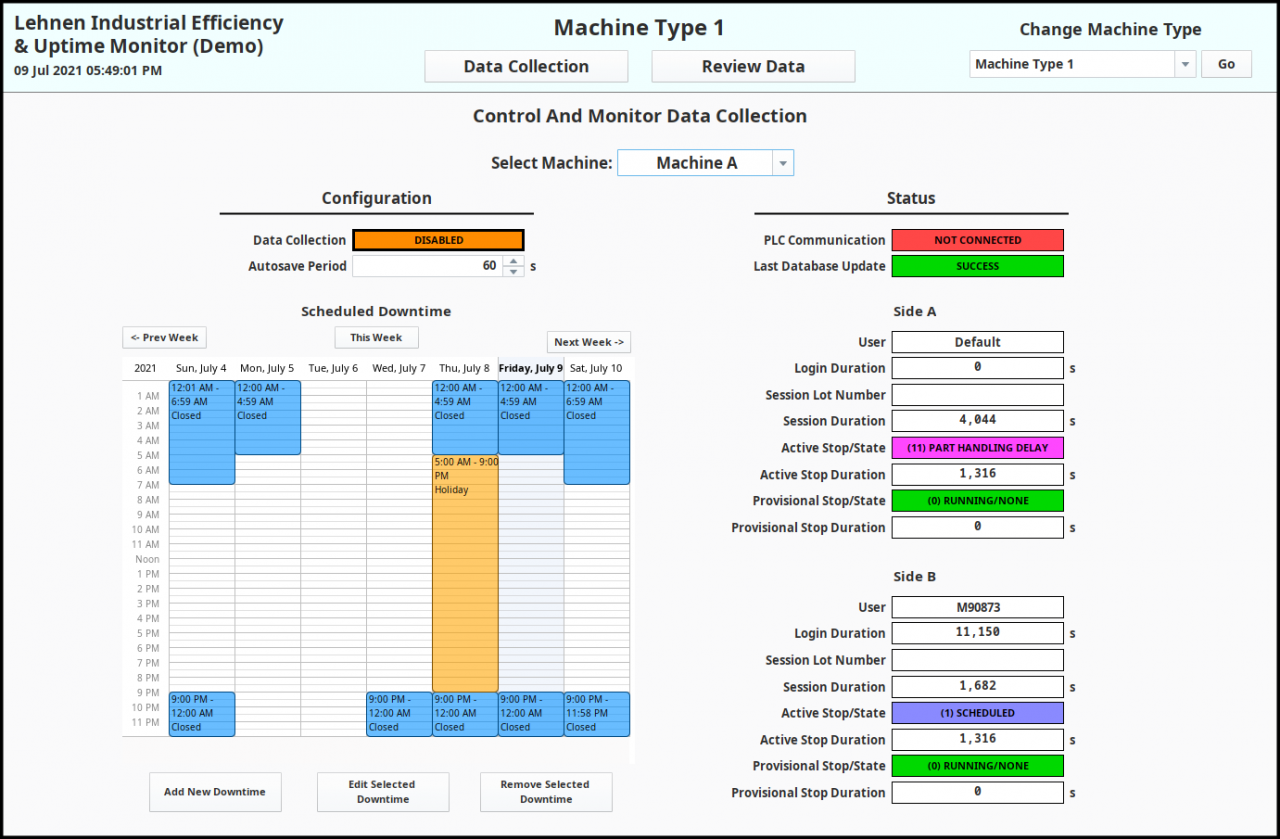Decrease Autosave Period with down arrow
Image resolution: width=1280 pixels, height=839 pixels.
pos(513,271)
